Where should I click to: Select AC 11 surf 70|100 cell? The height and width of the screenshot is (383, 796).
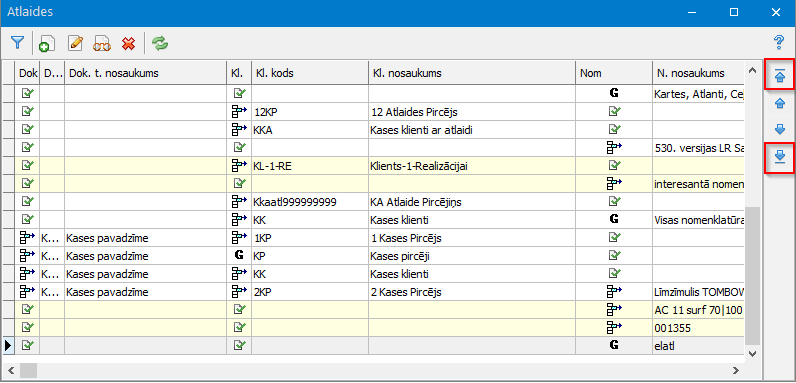[x=698, y=309]
